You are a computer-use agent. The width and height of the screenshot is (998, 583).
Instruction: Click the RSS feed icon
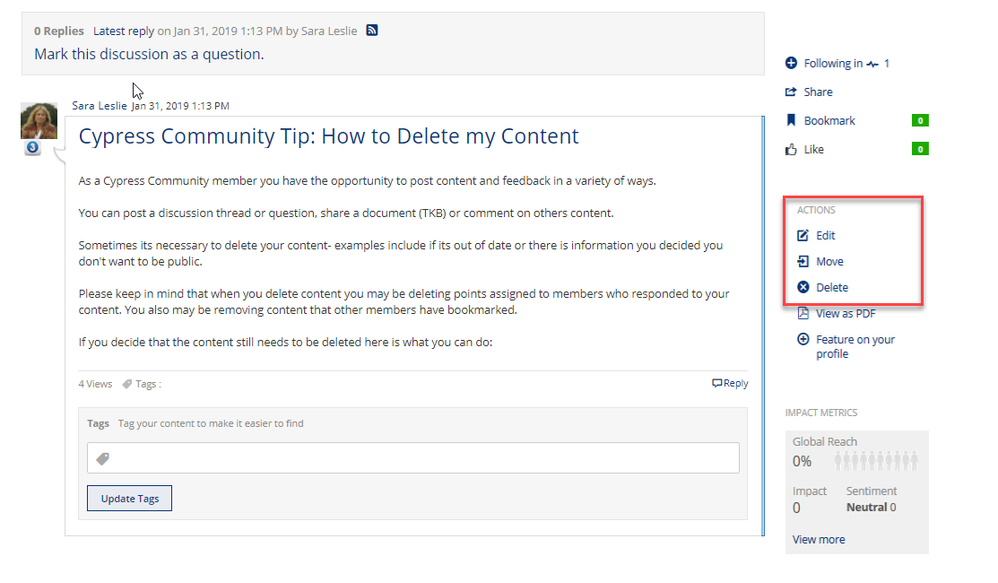[372, 30]
